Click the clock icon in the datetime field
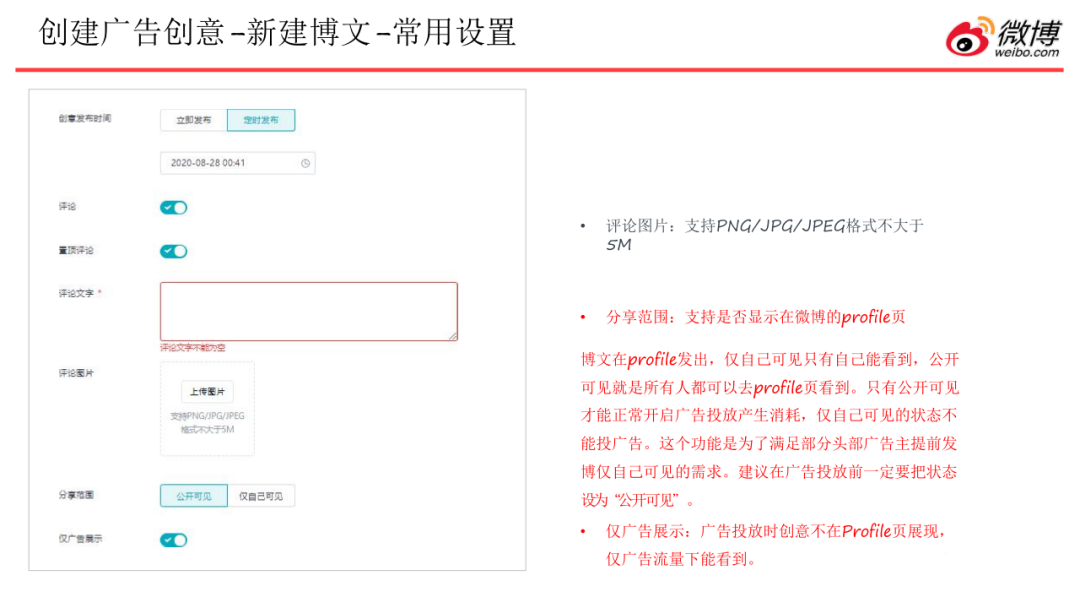The image size is (1080, 608). tap(305, 163)
